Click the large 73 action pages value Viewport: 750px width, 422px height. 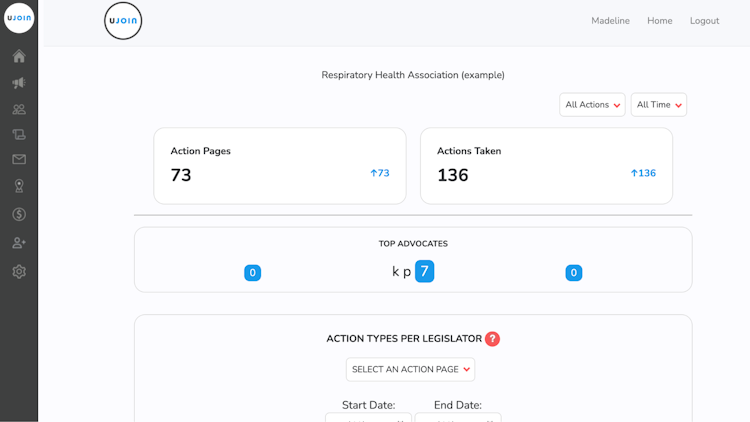pyautogui.click(x=181, y=175)
